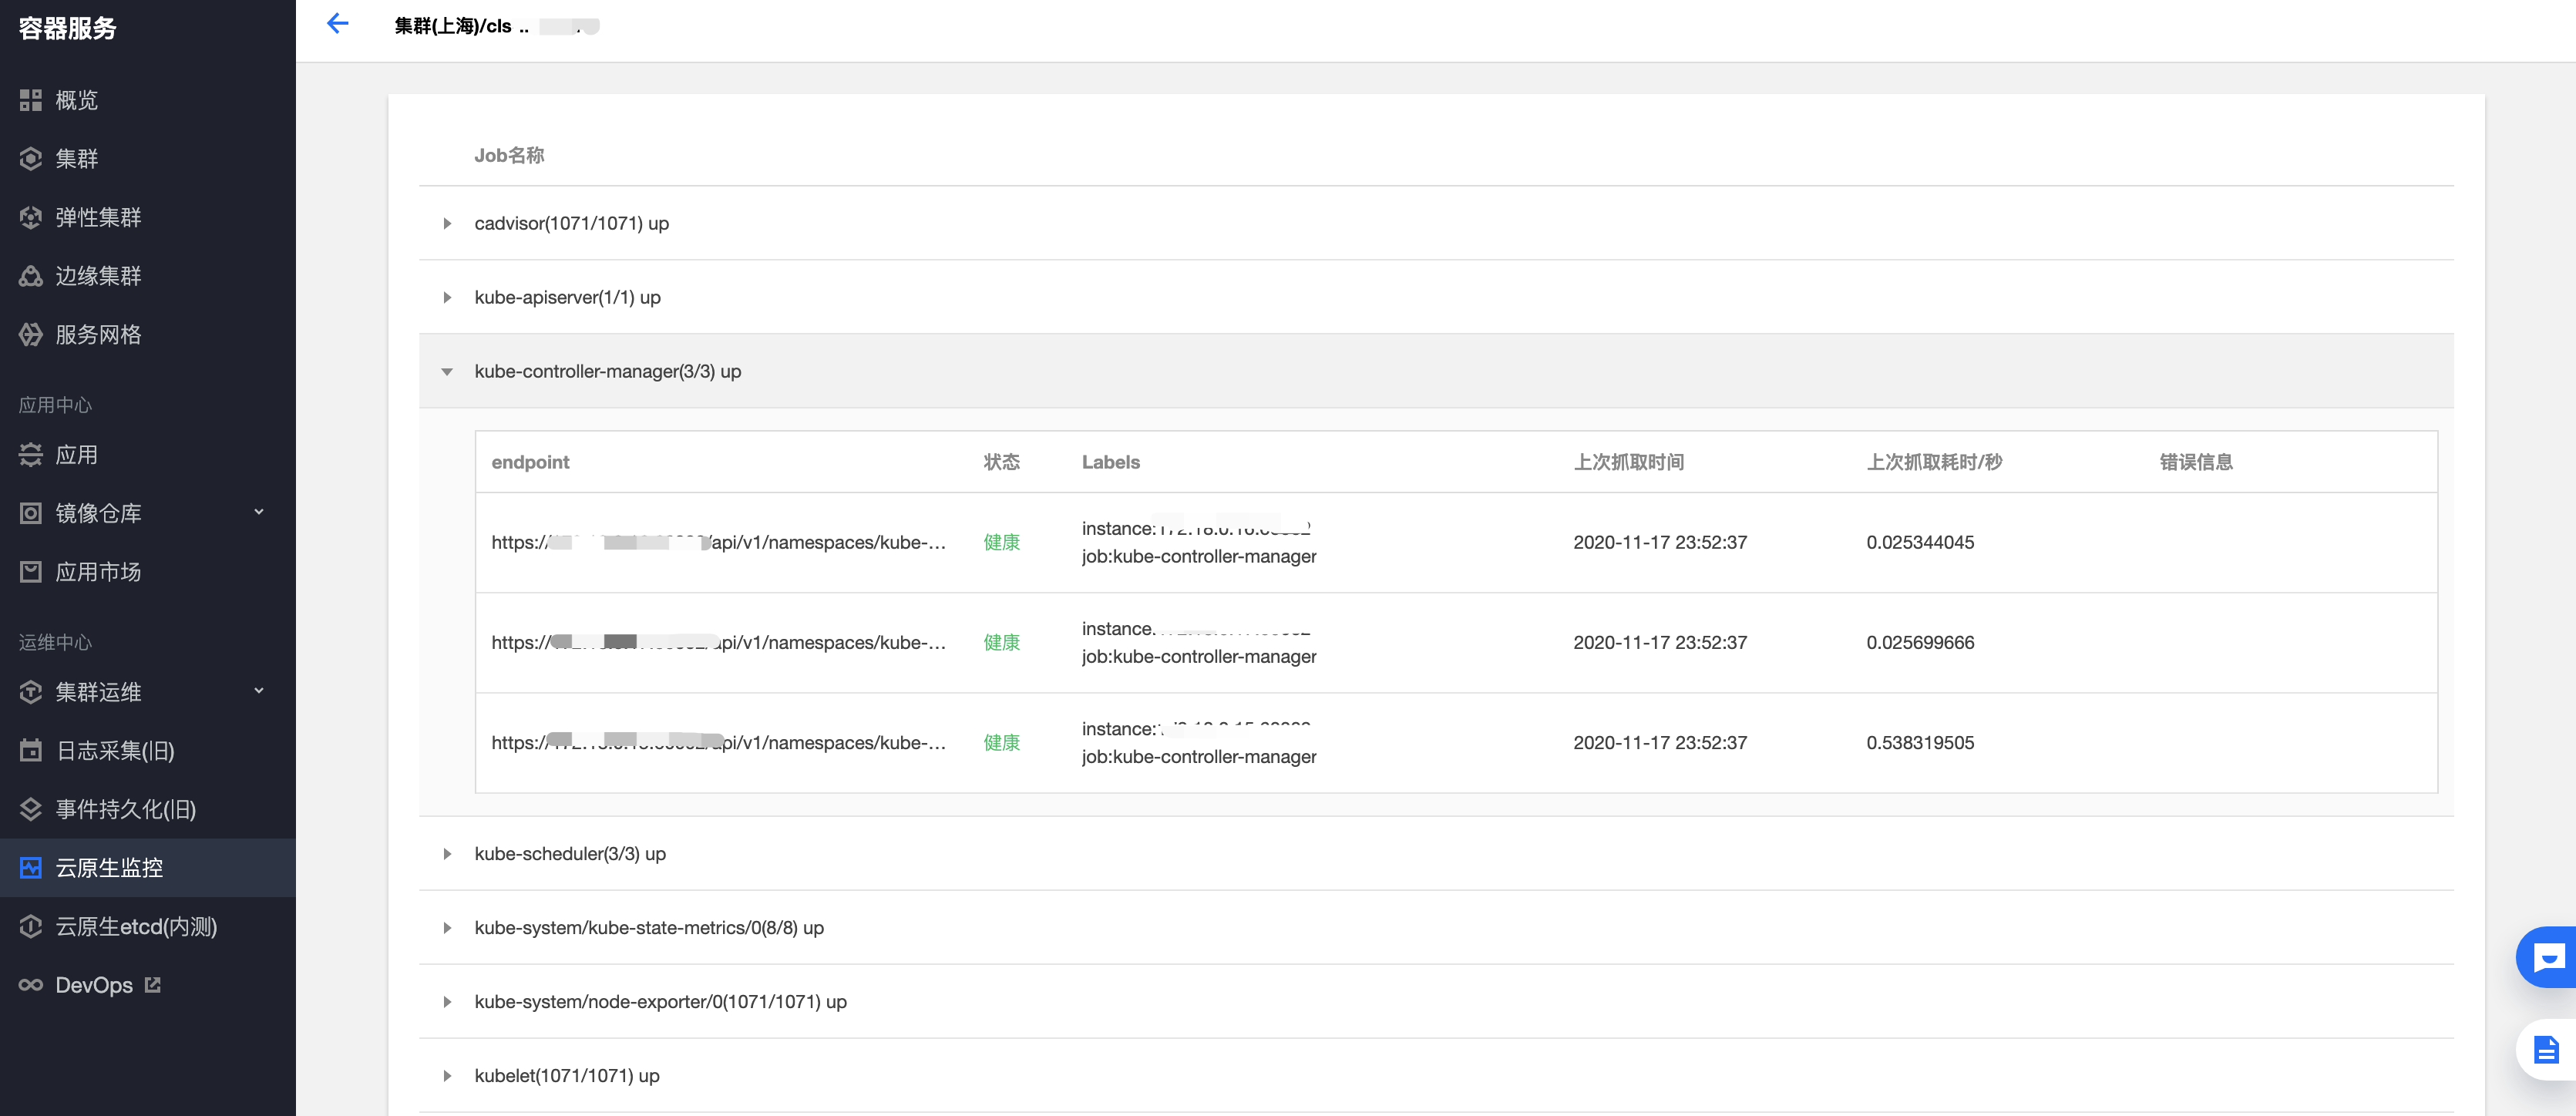Expand the cadvisor(1071/1071) job row

point(447,224)
